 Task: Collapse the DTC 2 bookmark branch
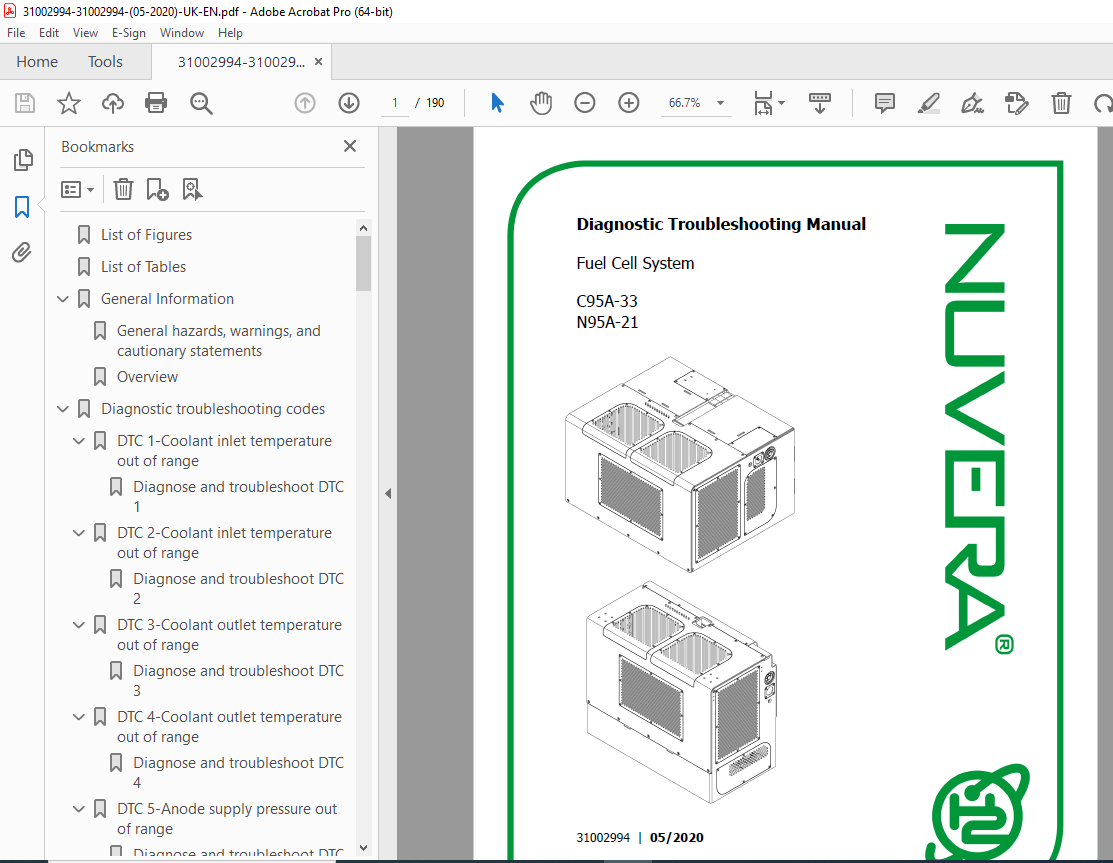(x=79, y=533)
